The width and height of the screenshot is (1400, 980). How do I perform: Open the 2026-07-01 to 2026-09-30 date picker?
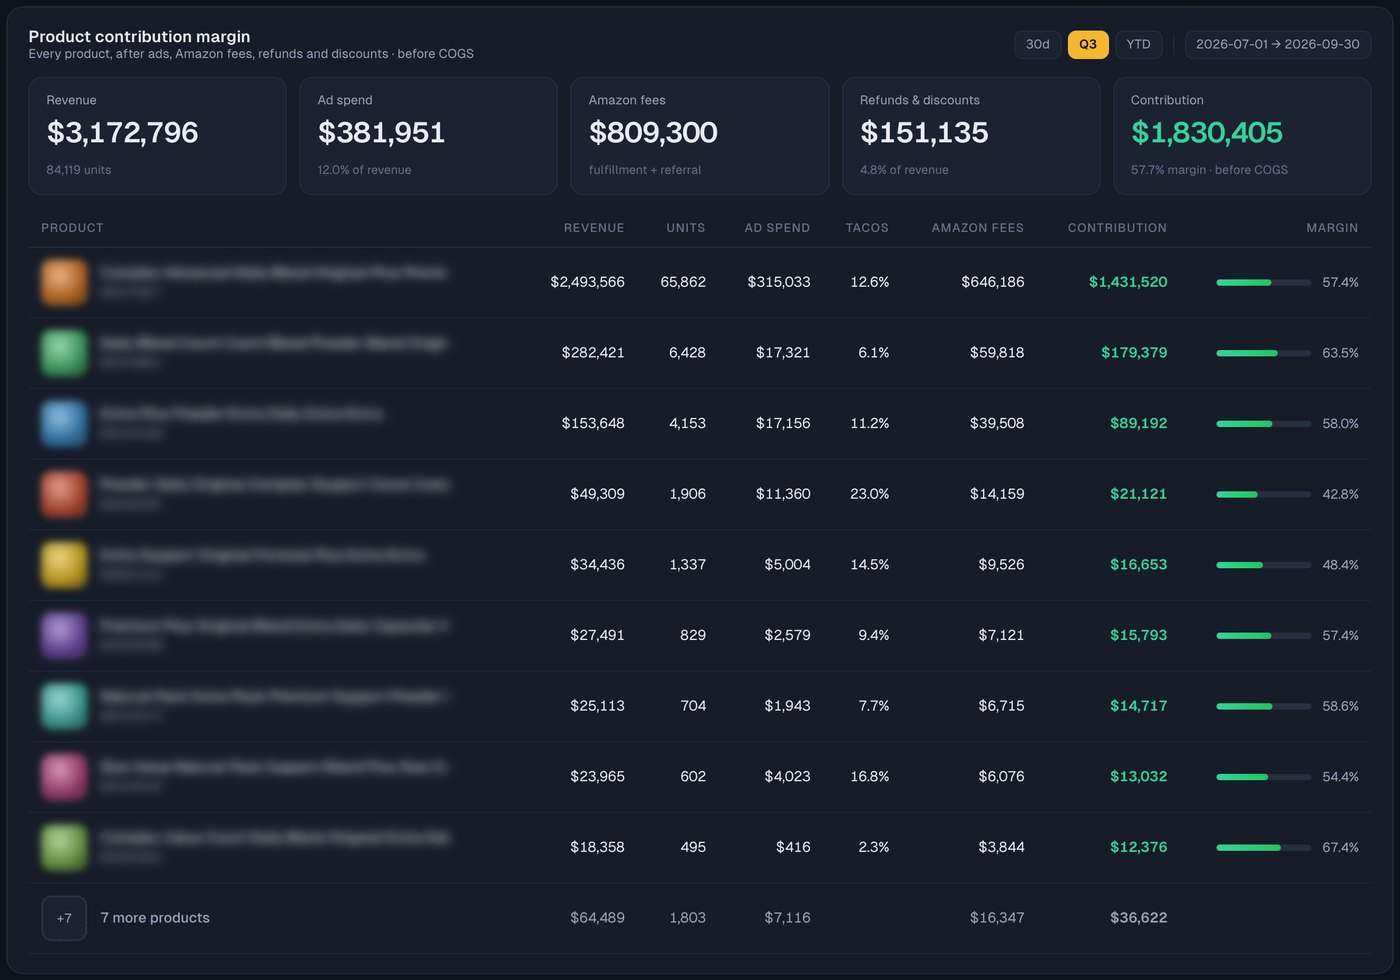pos(1277,44)
